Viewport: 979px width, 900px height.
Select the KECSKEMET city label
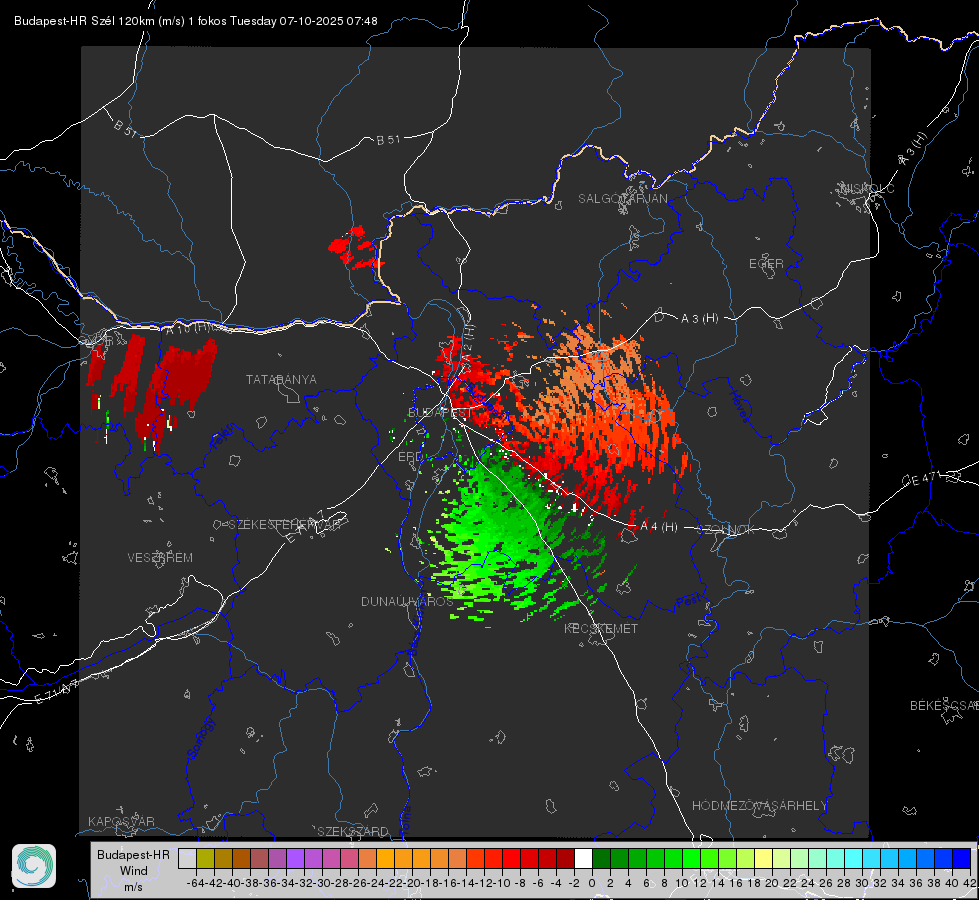[601, 628]
